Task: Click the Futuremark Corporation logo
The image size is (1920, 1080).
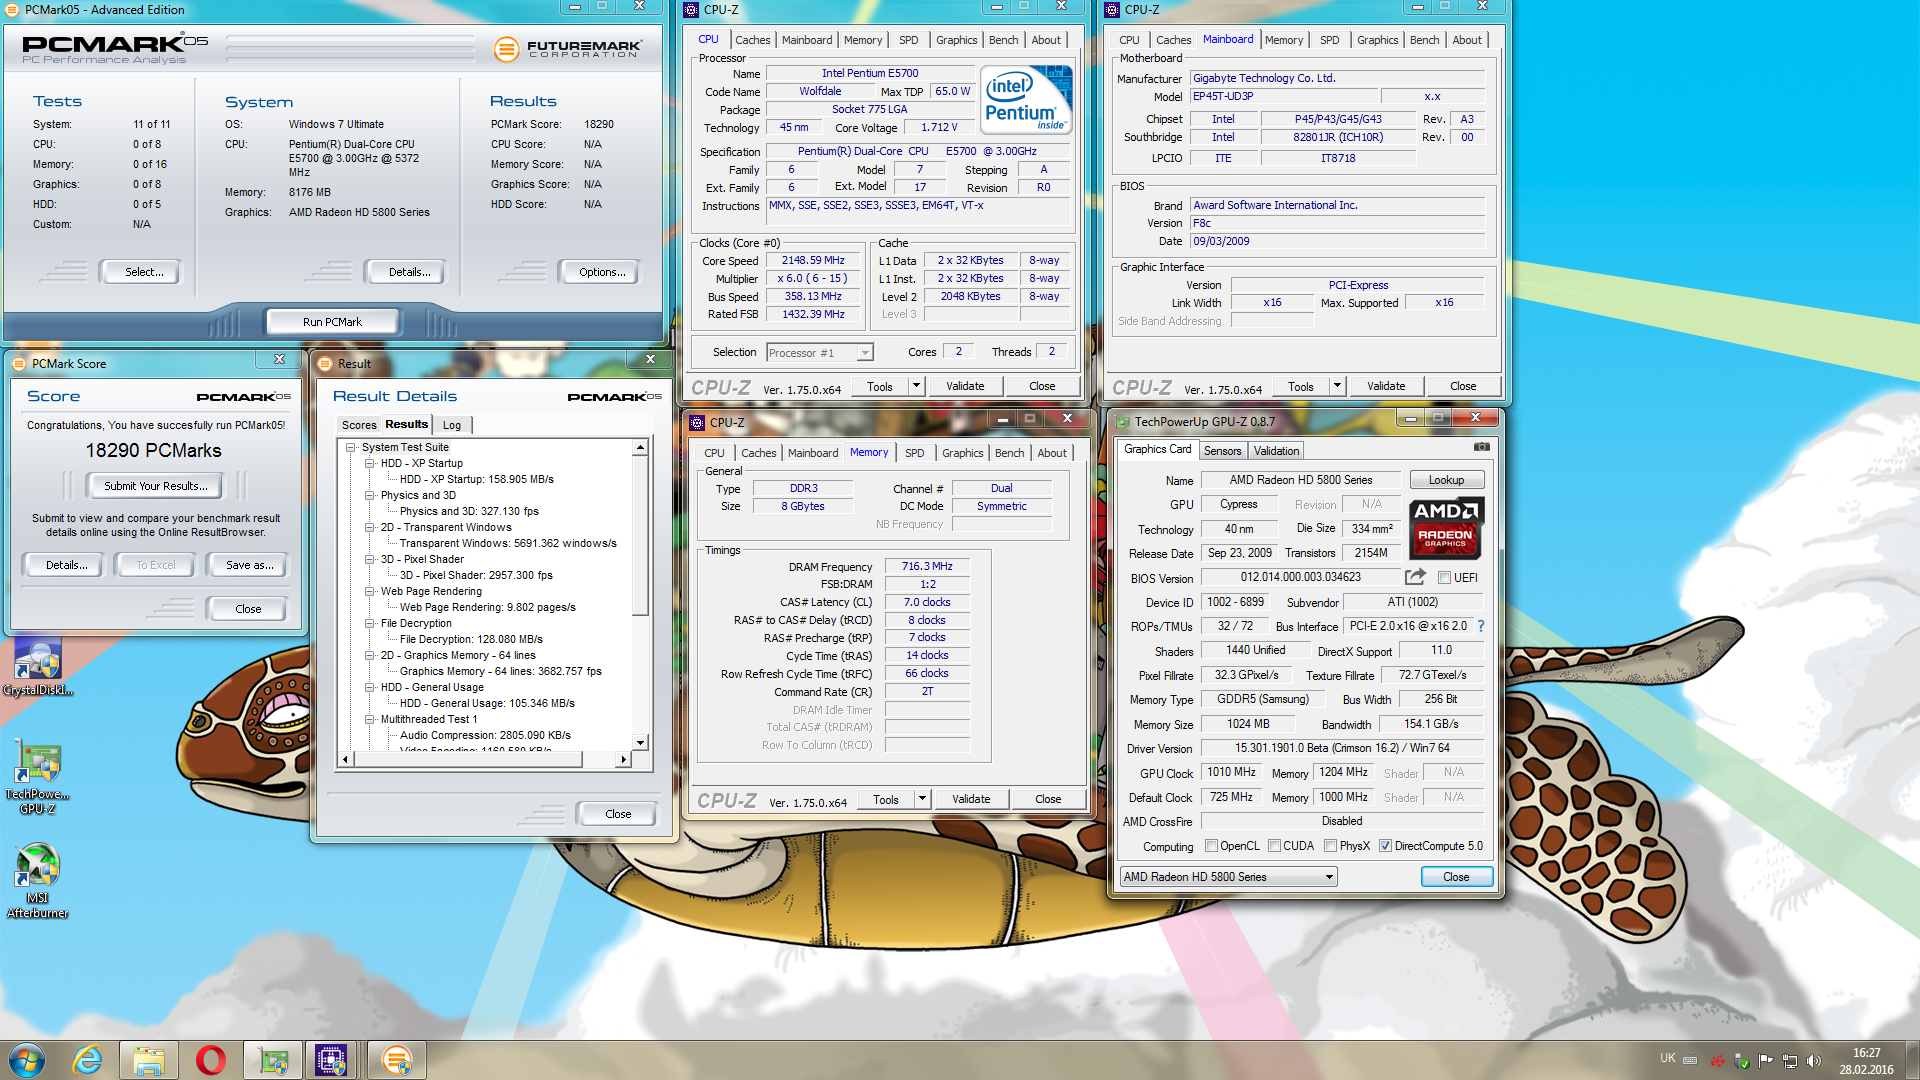Action: click(x=568, y=48)
